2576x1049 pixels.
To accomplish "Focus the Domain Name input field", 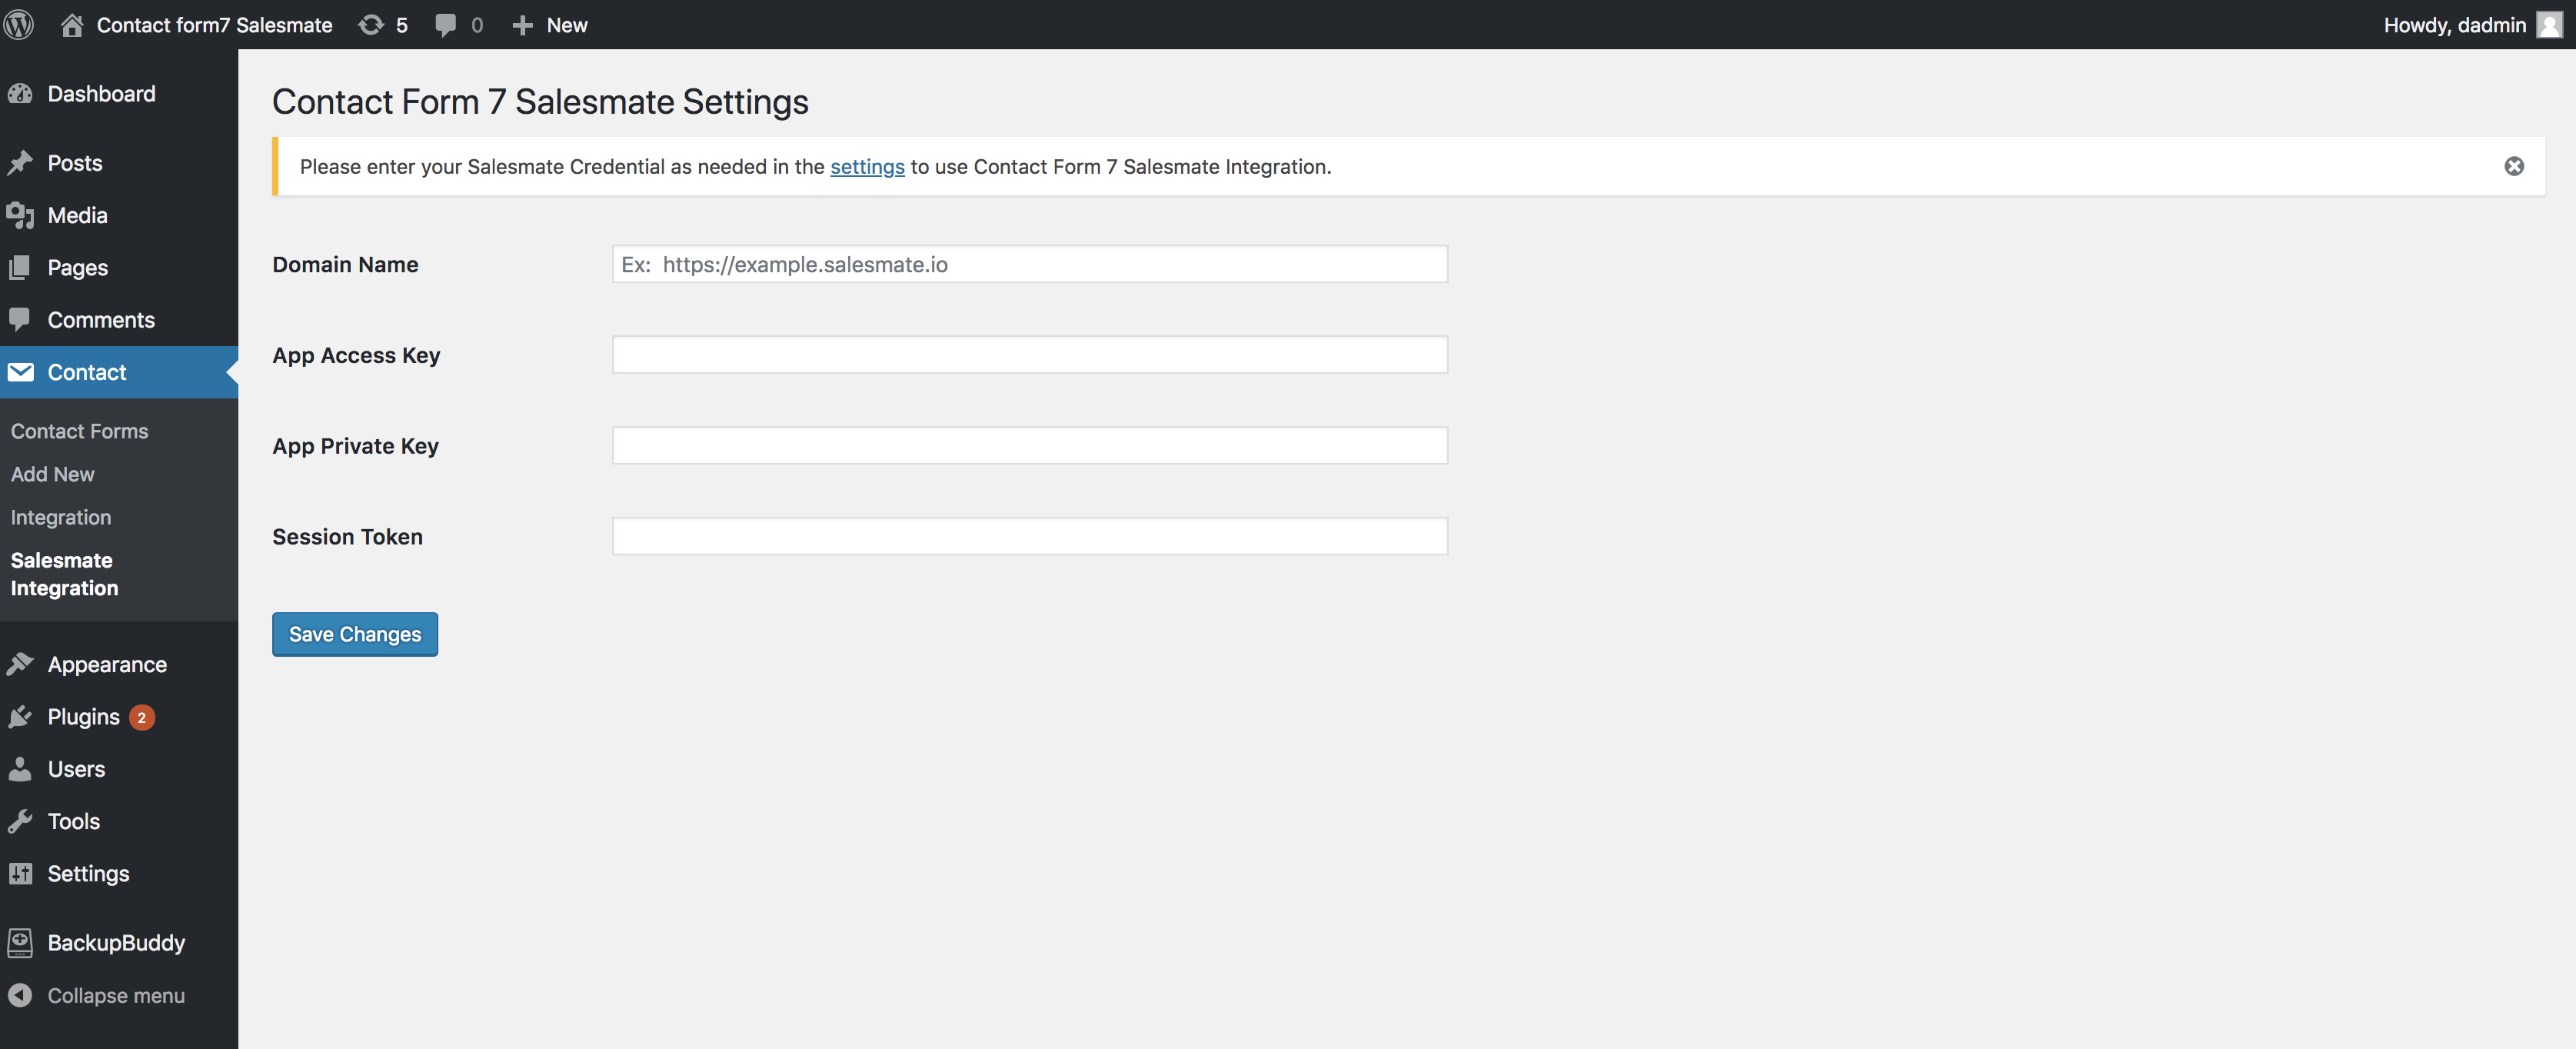I will (x=1029, y=264).
